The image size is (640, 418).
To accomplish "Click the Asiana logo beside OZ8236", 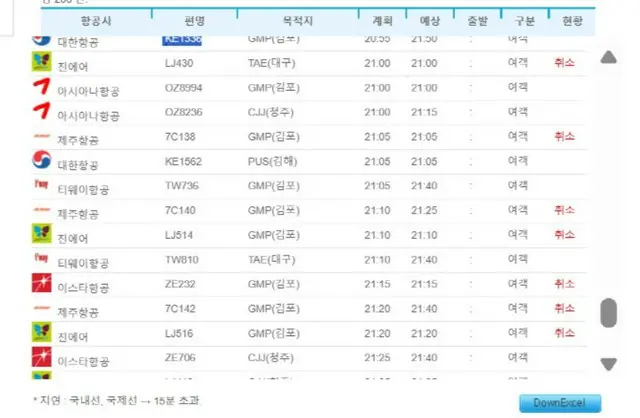I will coord(42,111).
